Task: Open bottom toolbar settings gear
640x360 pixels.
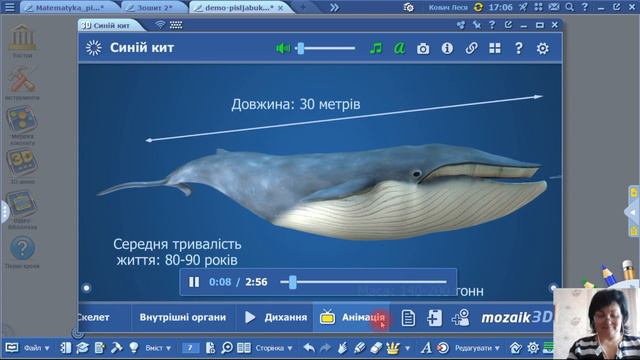Action: (x=533, y=348)
